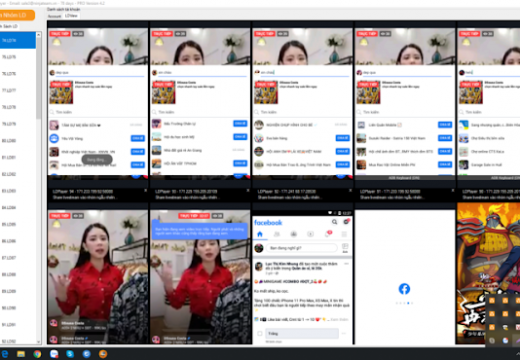
Task: Click the 'Bạn đang nghĩ gì?' post input
Action: 301,248
